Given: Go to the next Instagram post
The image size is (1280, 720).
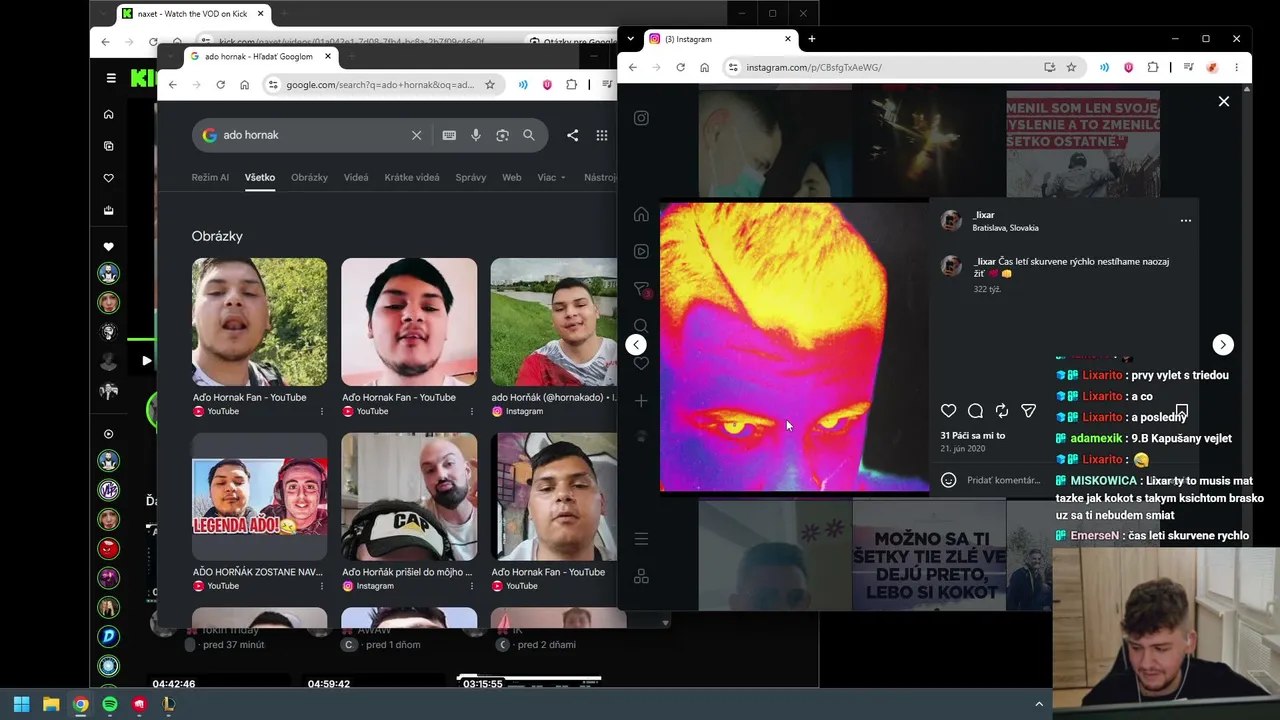Looking at the screenshot, I should point(1223,345).
